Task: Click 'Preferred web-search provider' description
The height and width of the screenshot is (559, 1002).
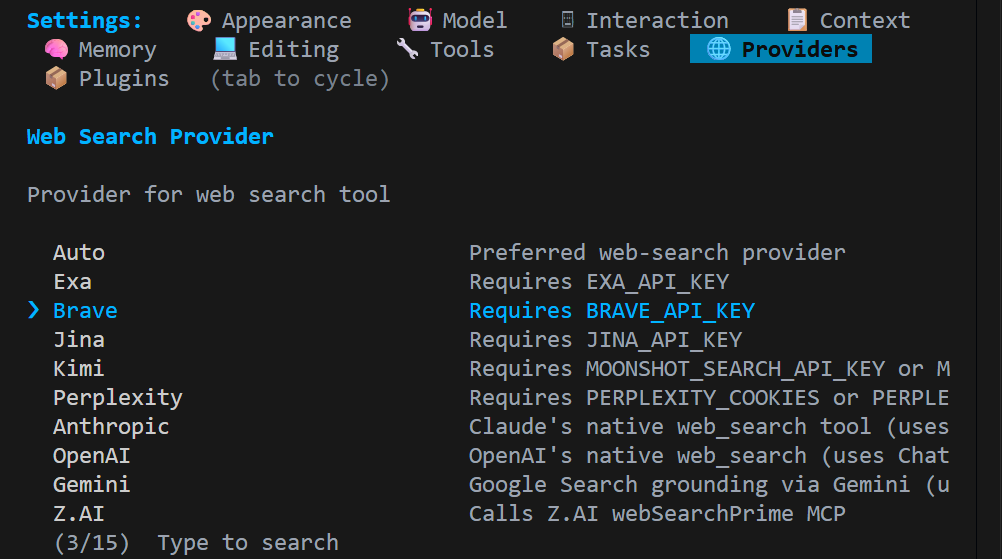Action: coord(657,253)
